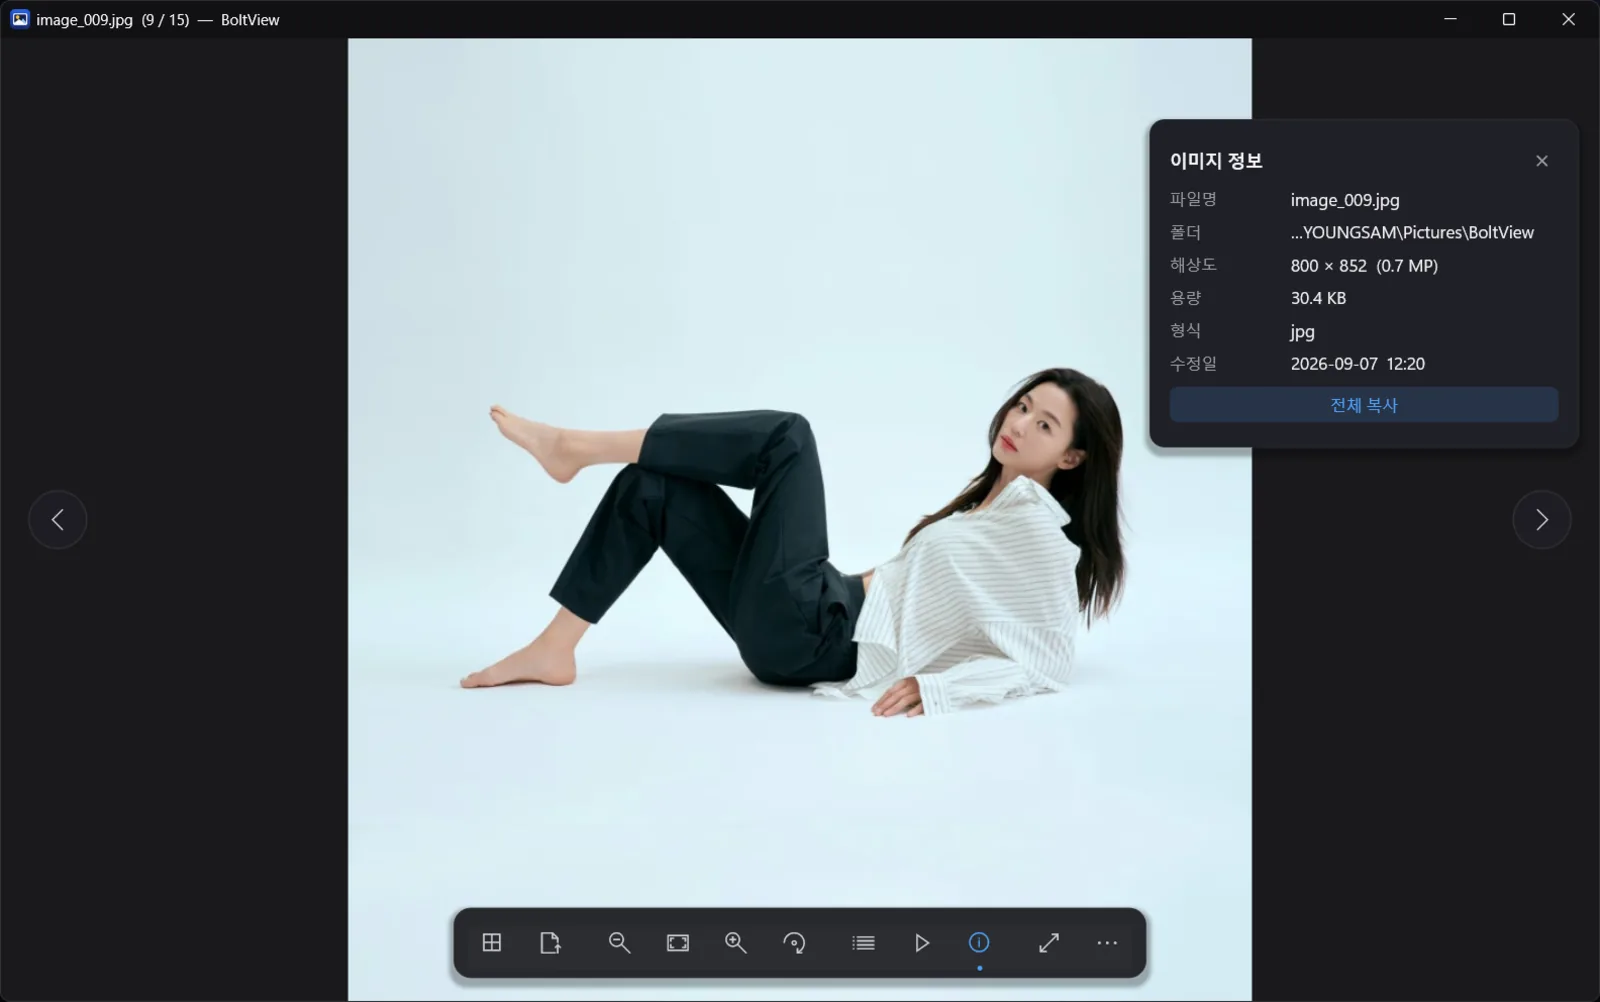Open the thumbnail grid view
Image resolution: width=1600 pixels, height=1002 pixels.
491,943
